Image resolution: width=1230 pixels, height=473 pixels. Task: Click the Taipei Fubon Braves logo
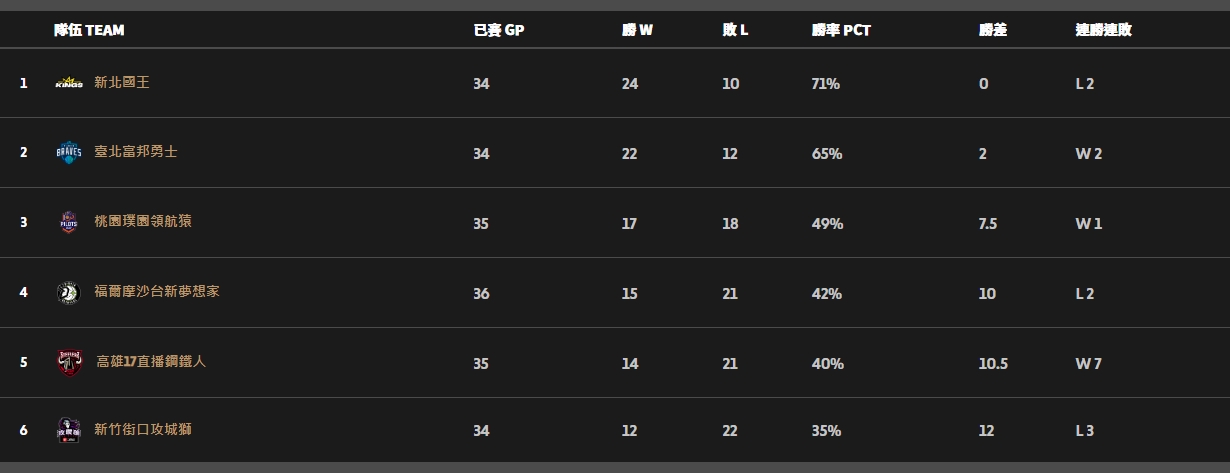coord(69,152)
